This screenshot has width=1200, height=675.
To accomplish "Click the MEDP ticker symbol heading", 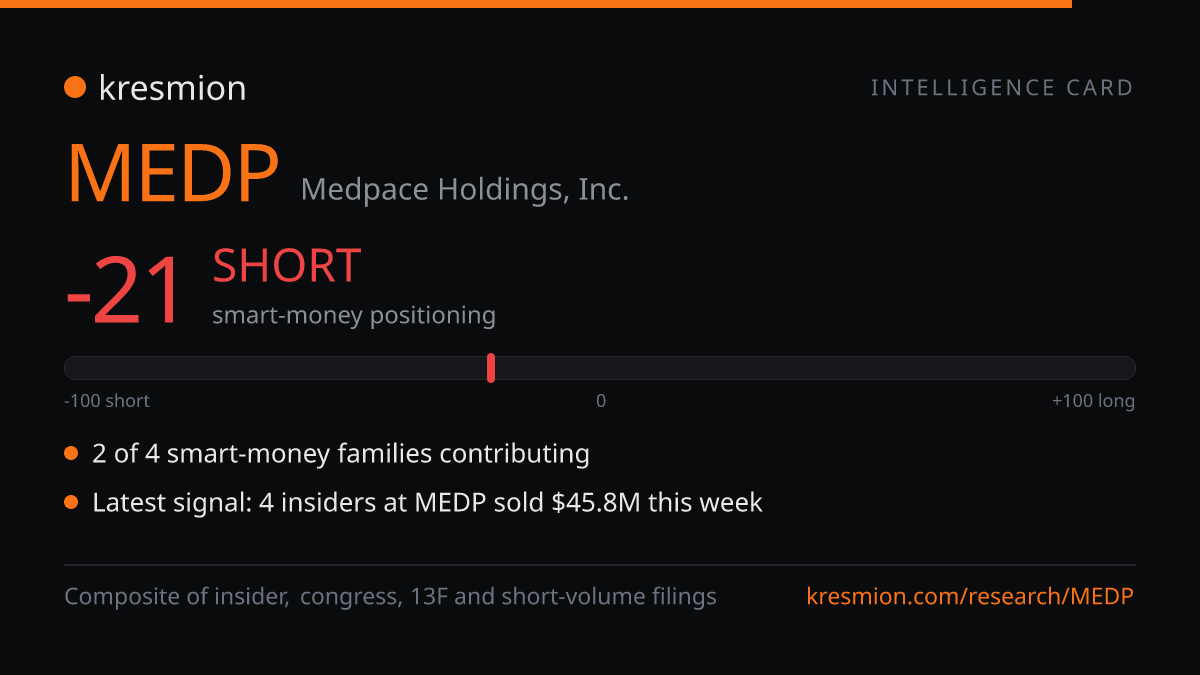I will [173, 174].
